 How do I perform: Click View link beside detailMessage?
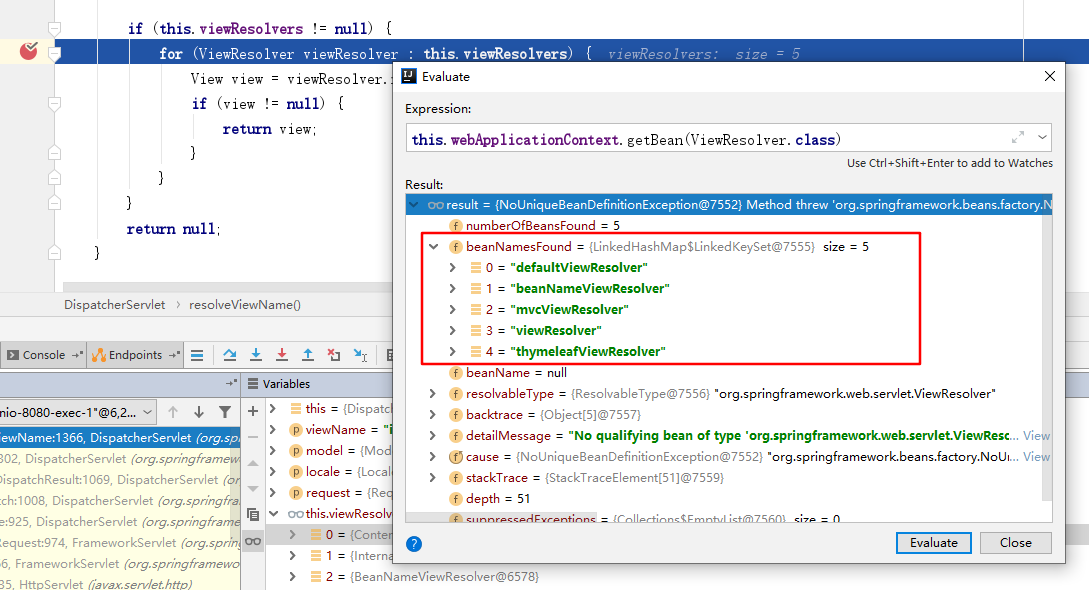tap(1036, 436)
